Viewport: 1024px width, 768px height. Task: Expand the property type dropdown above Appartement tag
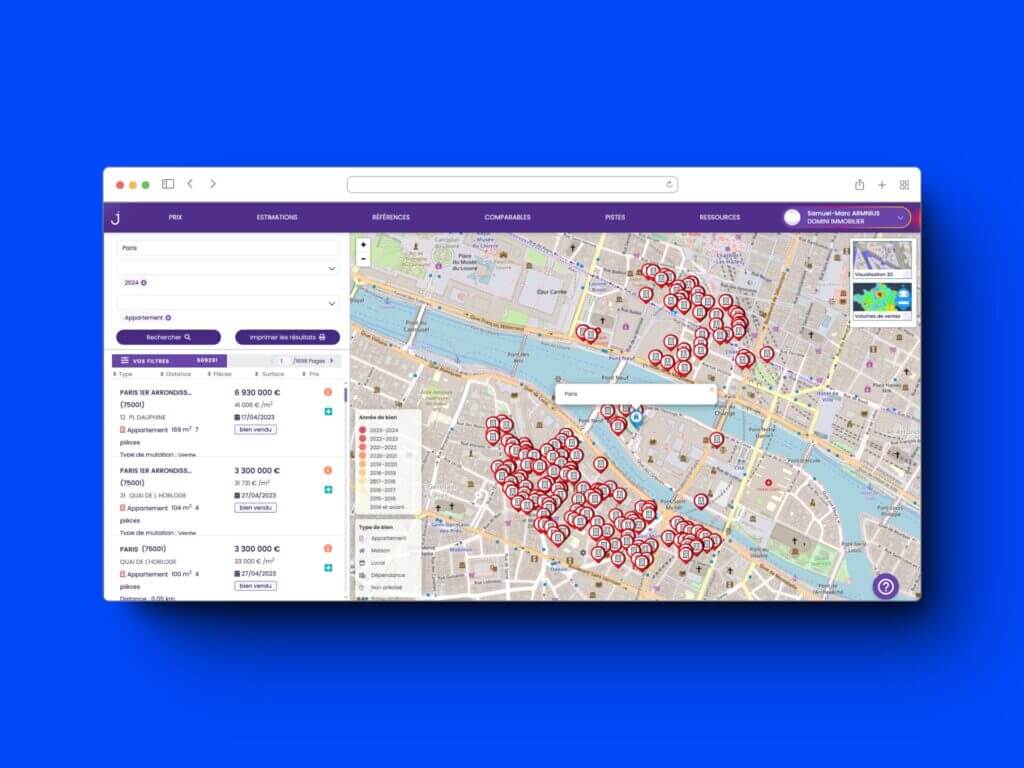point(331,303)
